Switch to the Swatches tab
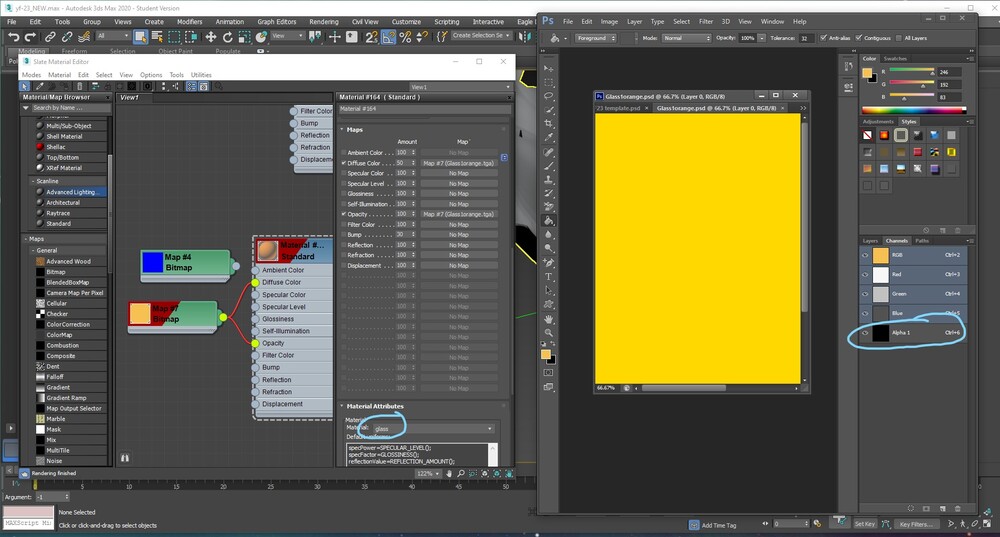The height and width of the screenshot is (537, 1000). (896, 59)
